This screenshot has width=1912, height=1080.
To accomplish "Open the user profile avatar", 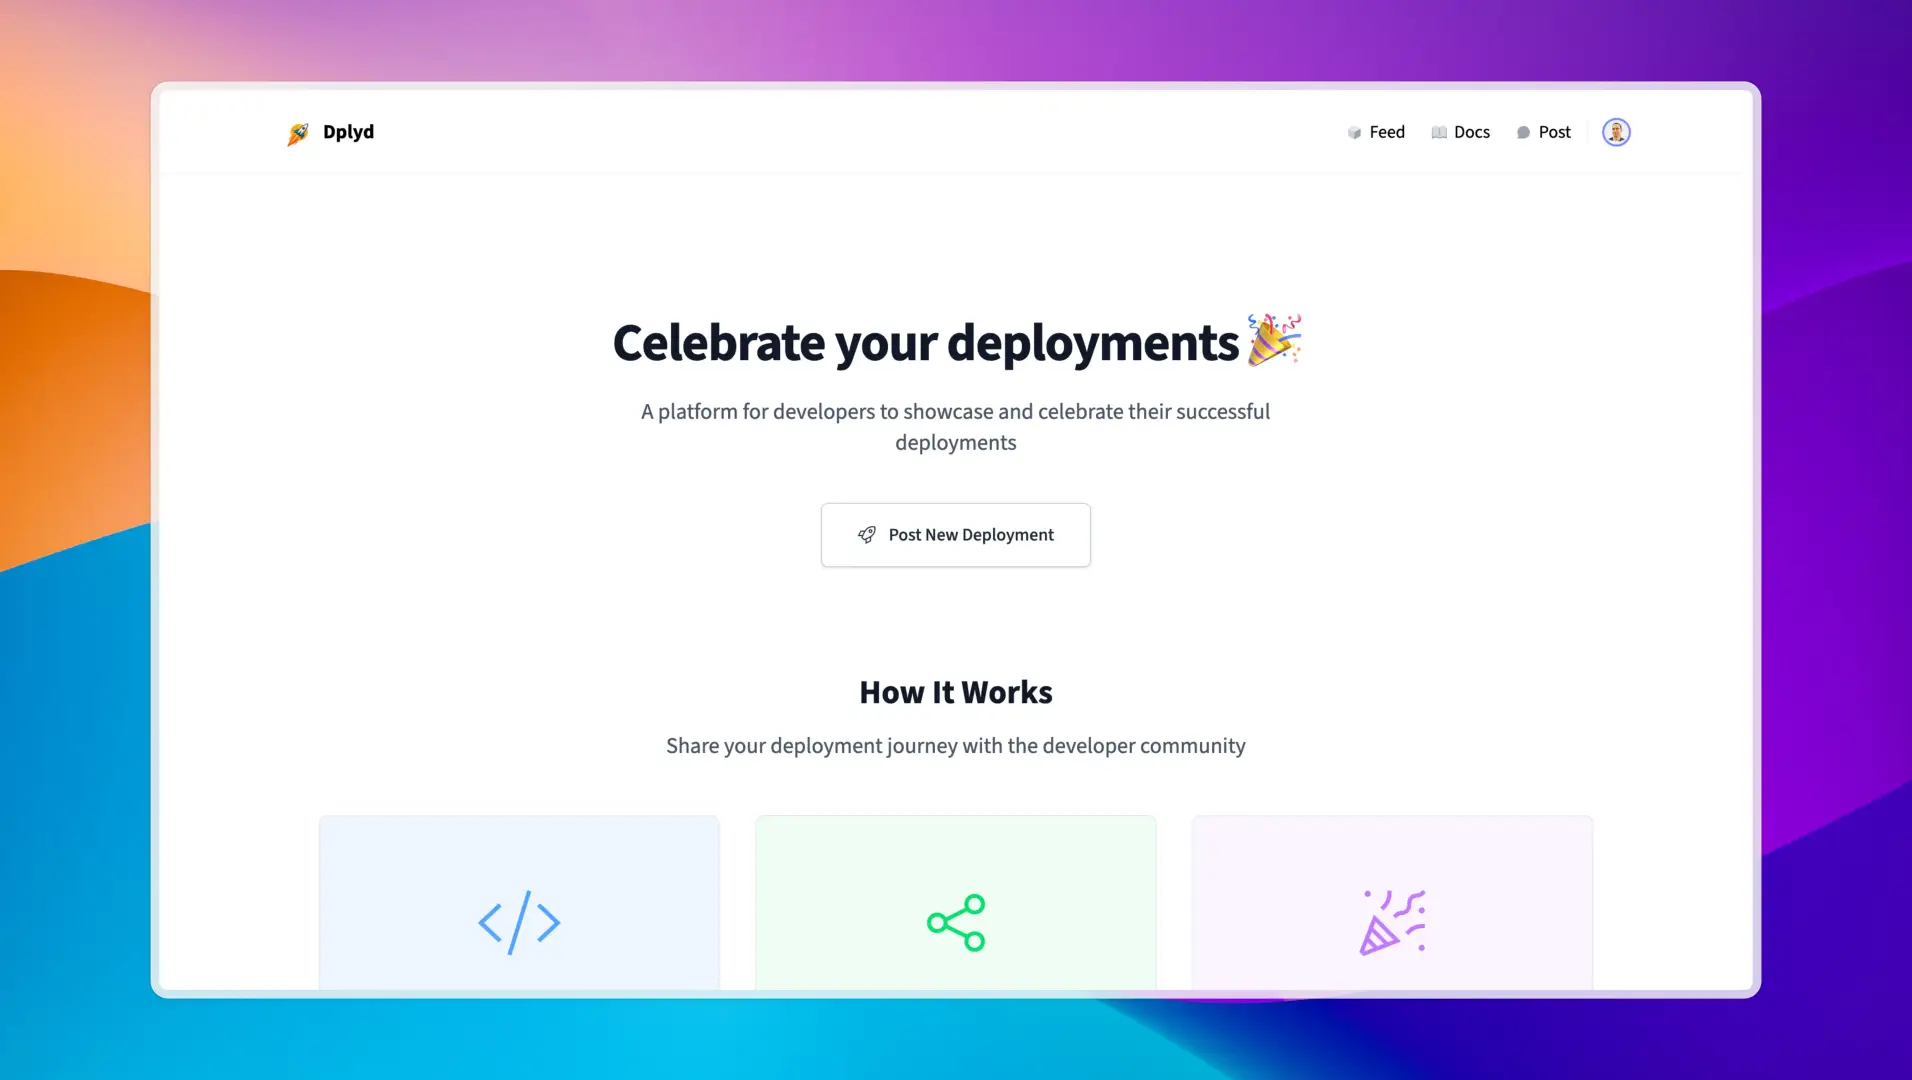I will 1616,132.
